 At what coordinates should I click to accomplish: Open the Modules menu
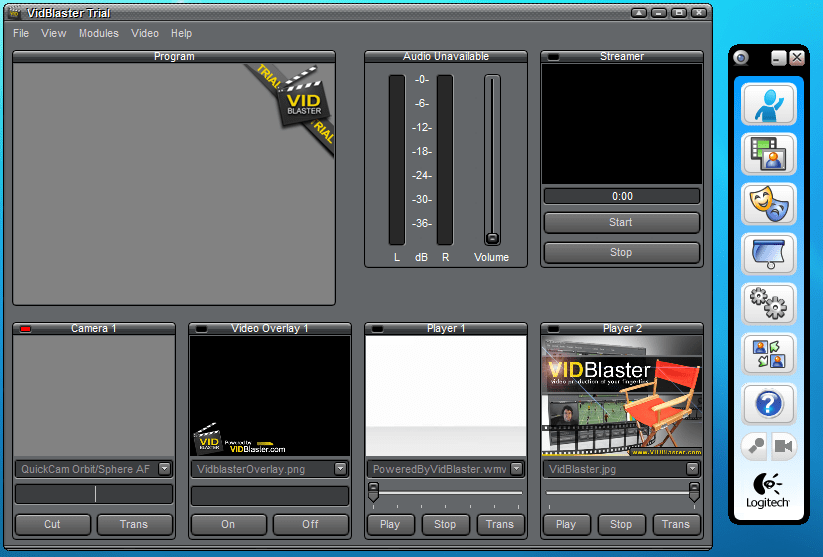point(99,33)
